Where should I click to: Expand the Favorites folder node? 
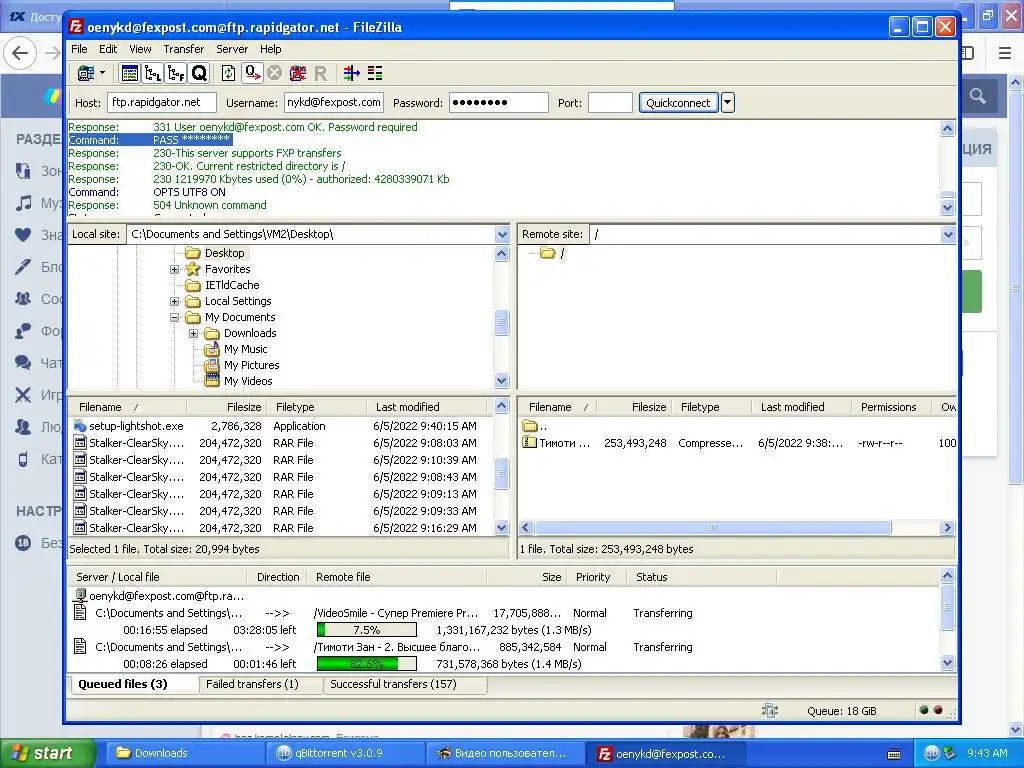[x=174, y=269]
